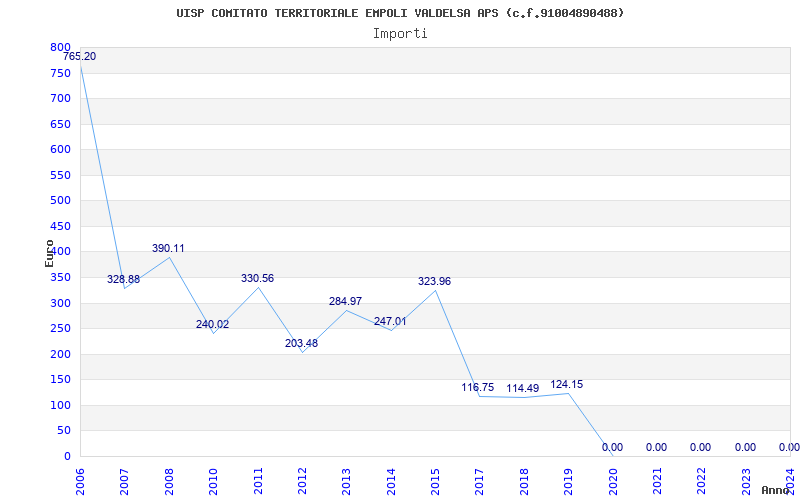The width and height of the screenshot is (800, 500).
Task: Click the 323.96 data label
Action: click(435, 281)
